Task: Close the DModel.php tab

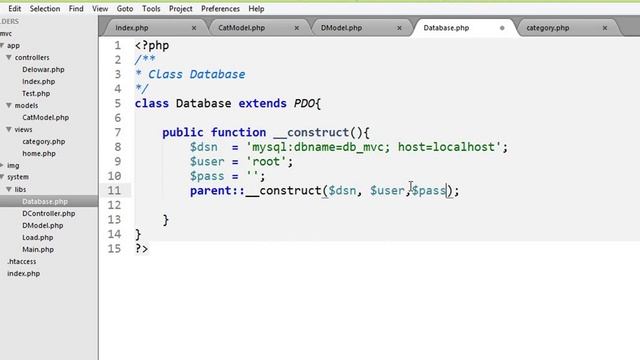Action: click(x=399, y=28)
